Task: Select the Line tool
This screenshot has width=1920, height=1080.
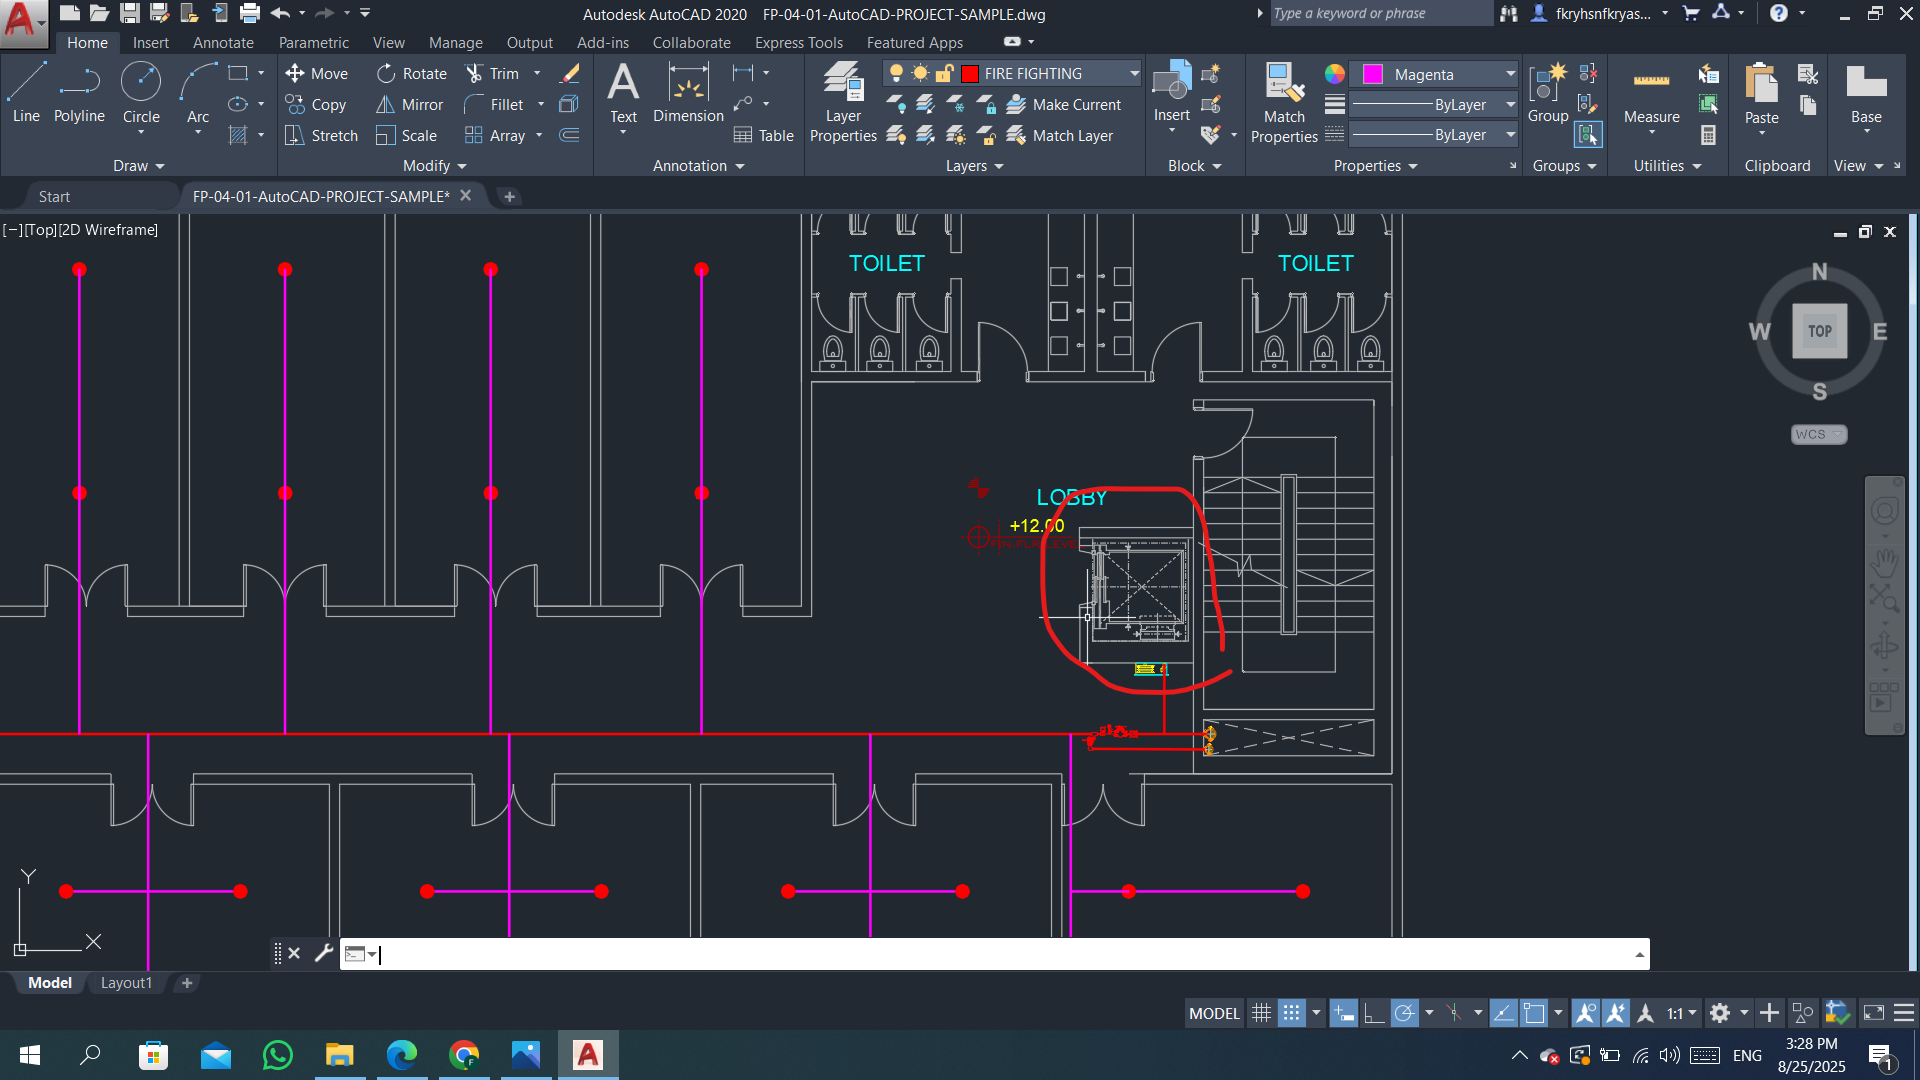Action: 26,93
